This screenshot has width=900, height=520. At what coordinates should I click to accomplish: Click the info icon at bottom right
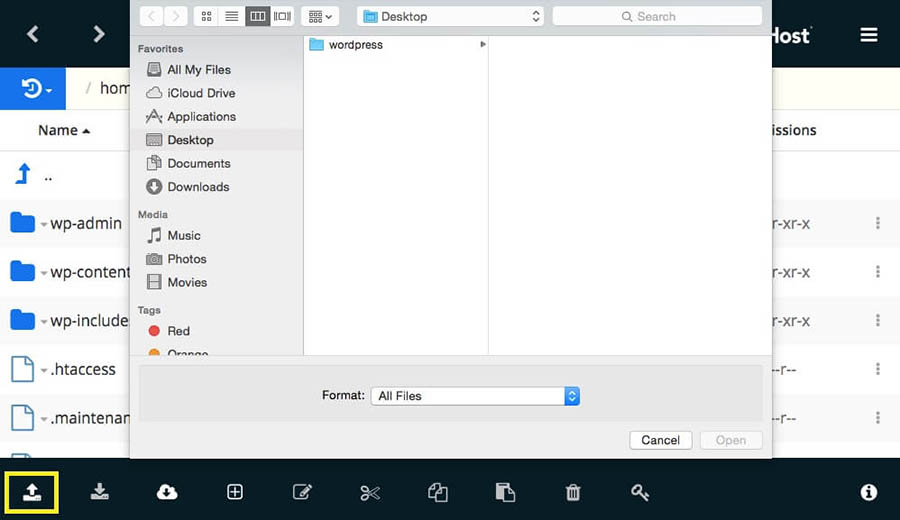869,492
